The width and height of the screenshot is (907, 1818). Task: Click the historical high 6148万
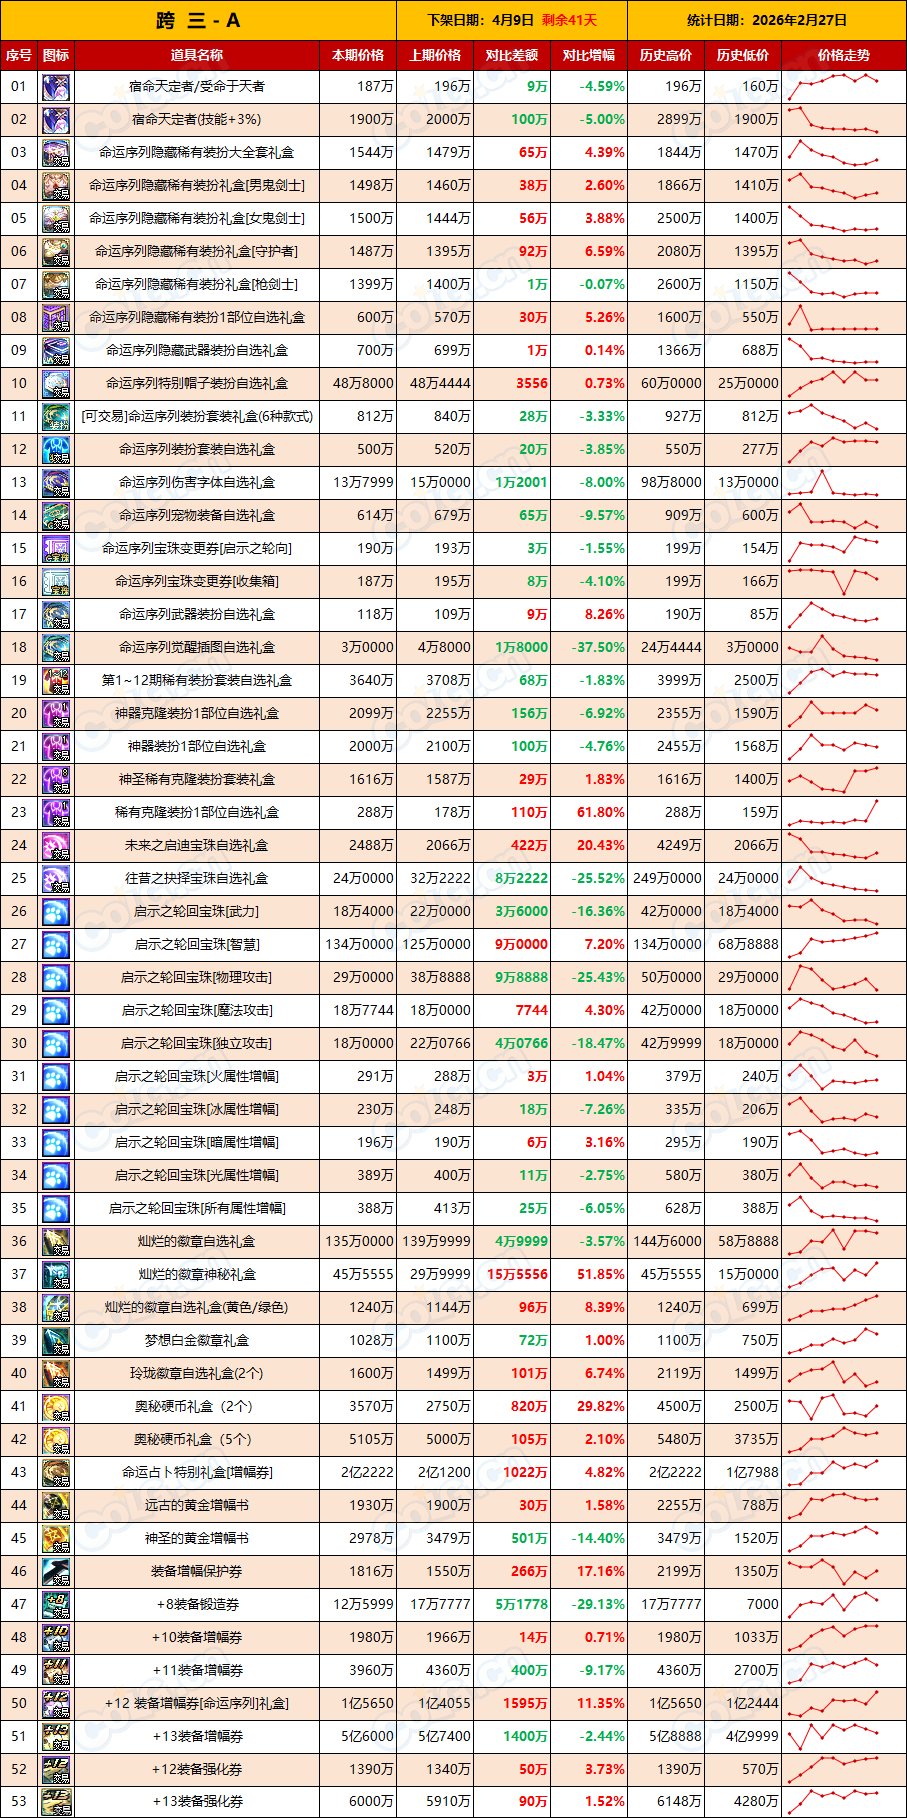point(679,1803)
